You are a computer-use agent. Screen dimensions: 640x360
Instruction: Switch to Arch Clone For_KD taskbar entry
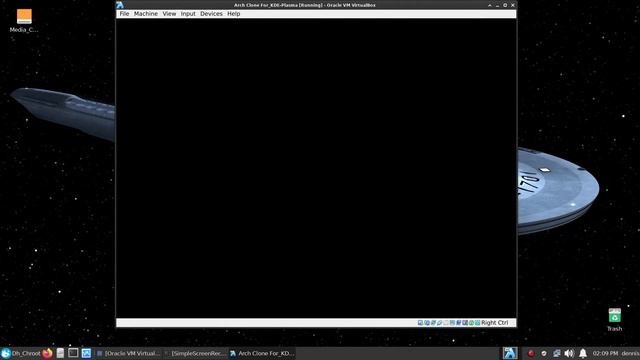click(262, 353)
